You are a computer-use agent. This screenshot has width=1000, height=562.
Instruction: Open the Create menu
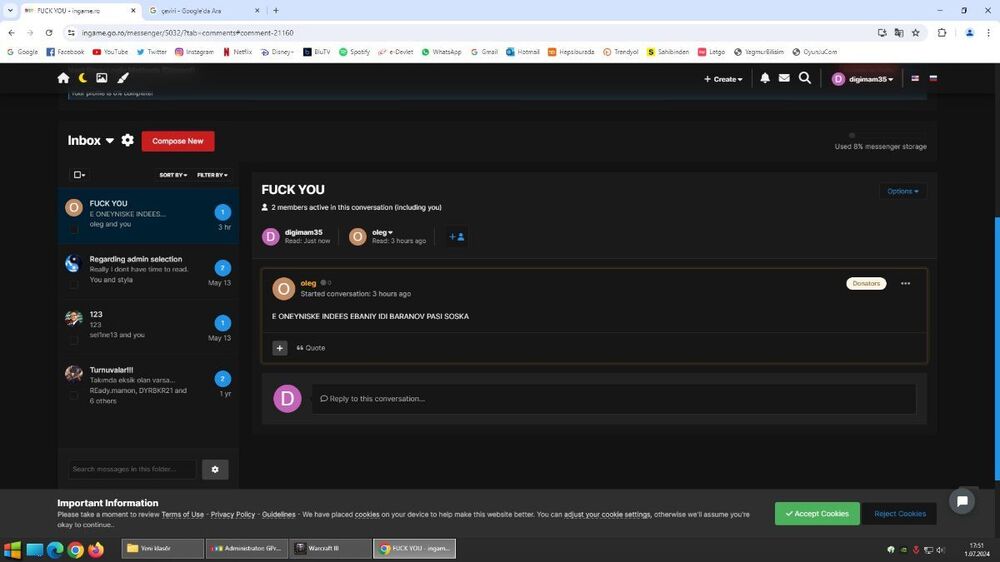click(723, 79)
